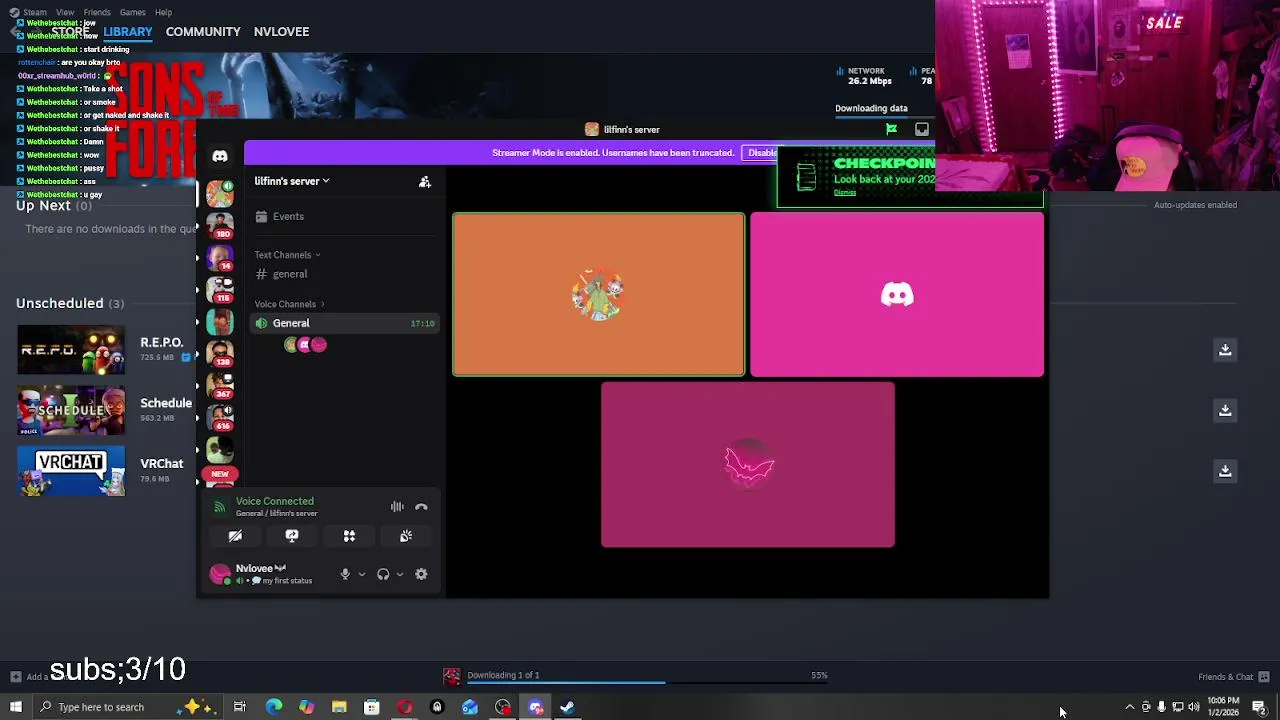1280x720 pixels.
Task: Toggle noise suppression waveform icon
Action: click(397, 507)
